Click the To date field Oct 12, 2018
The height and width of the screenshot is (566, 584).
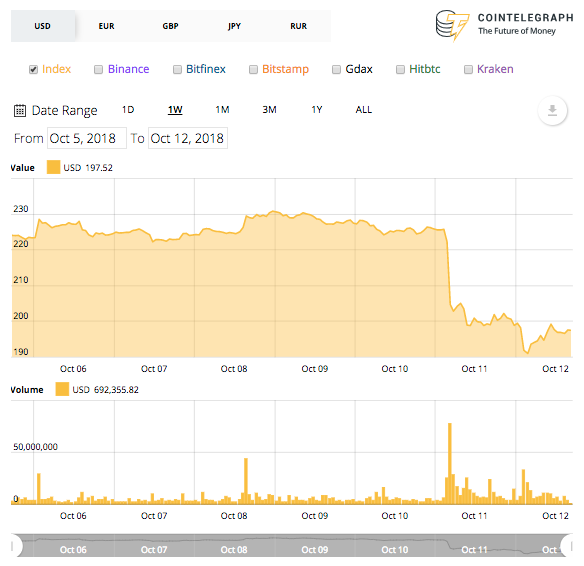(188, 138)
